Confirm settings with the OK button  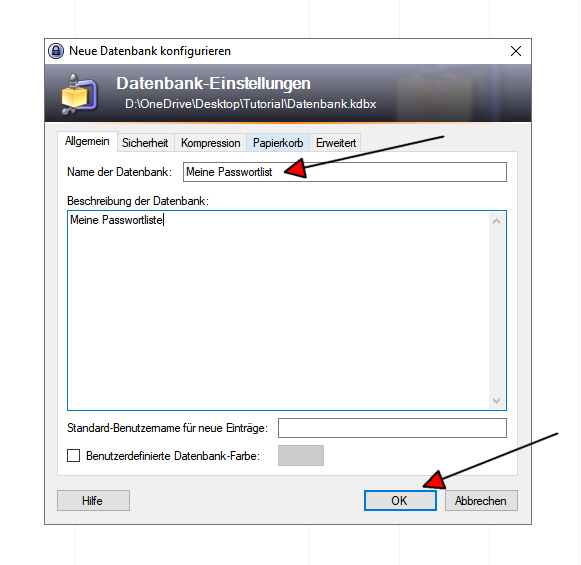pos(400,501)
